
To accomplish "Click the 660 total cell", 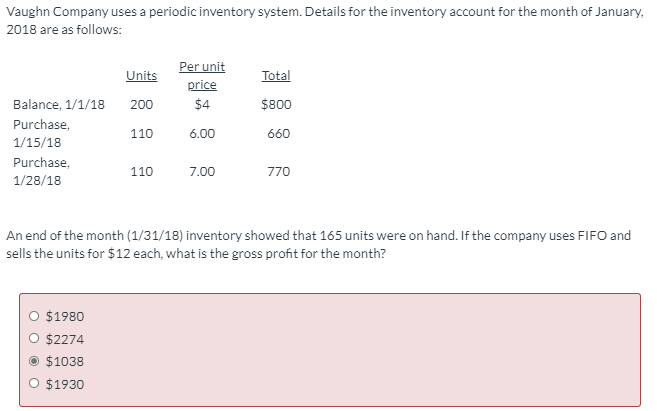I will click(279, 134).
